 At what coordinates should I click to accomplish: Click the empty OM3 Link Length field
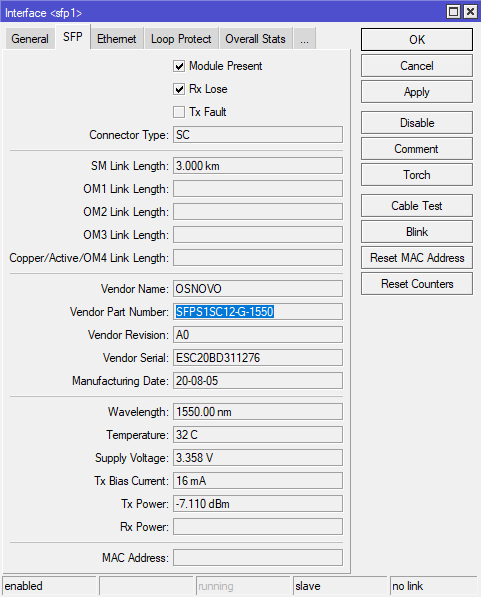point(258,235)
